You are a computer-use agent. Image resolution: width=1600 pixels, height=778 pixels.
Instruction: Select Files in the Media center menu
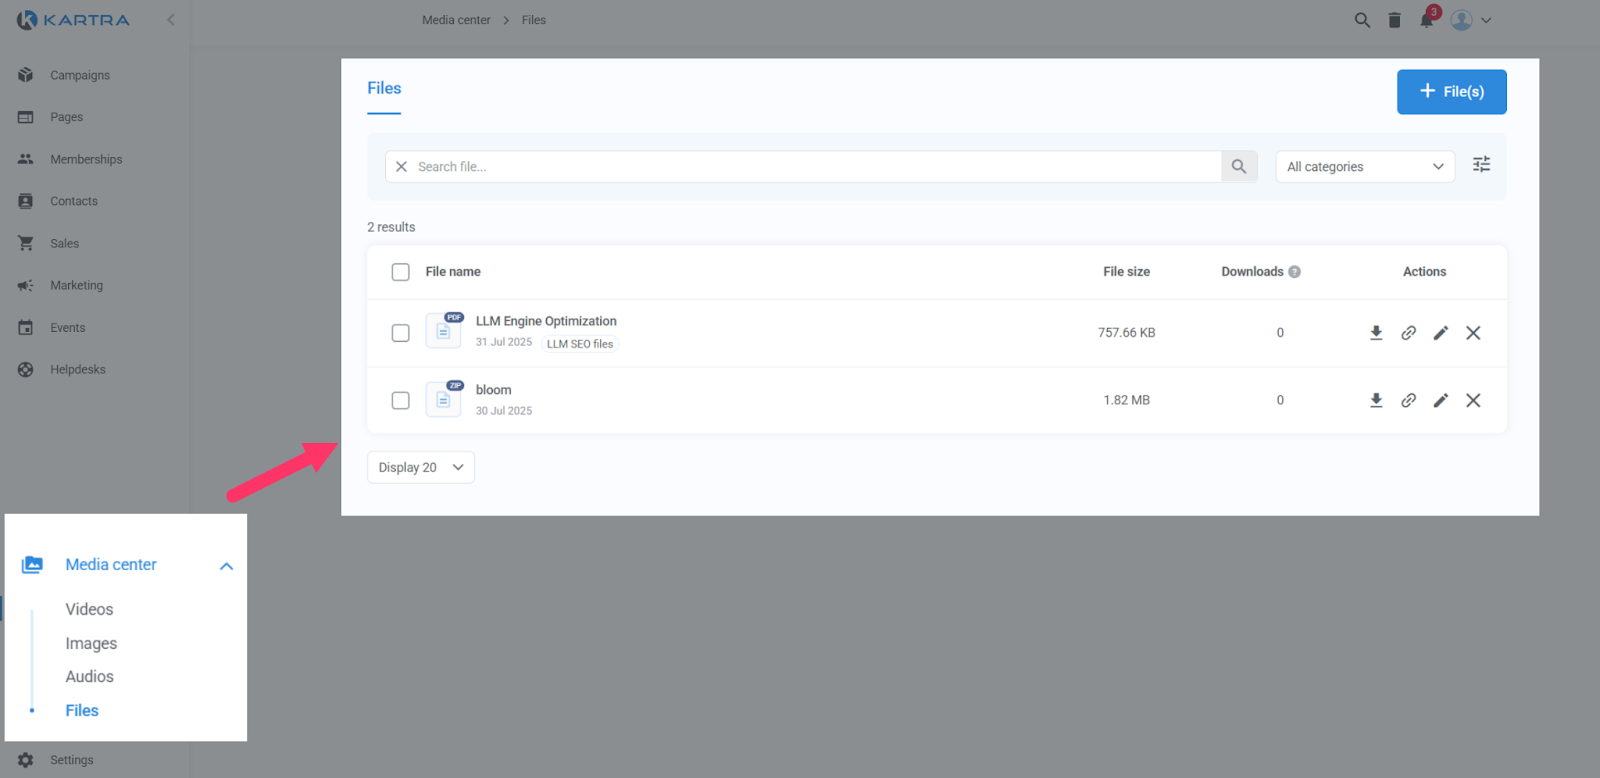click(82, 710)
